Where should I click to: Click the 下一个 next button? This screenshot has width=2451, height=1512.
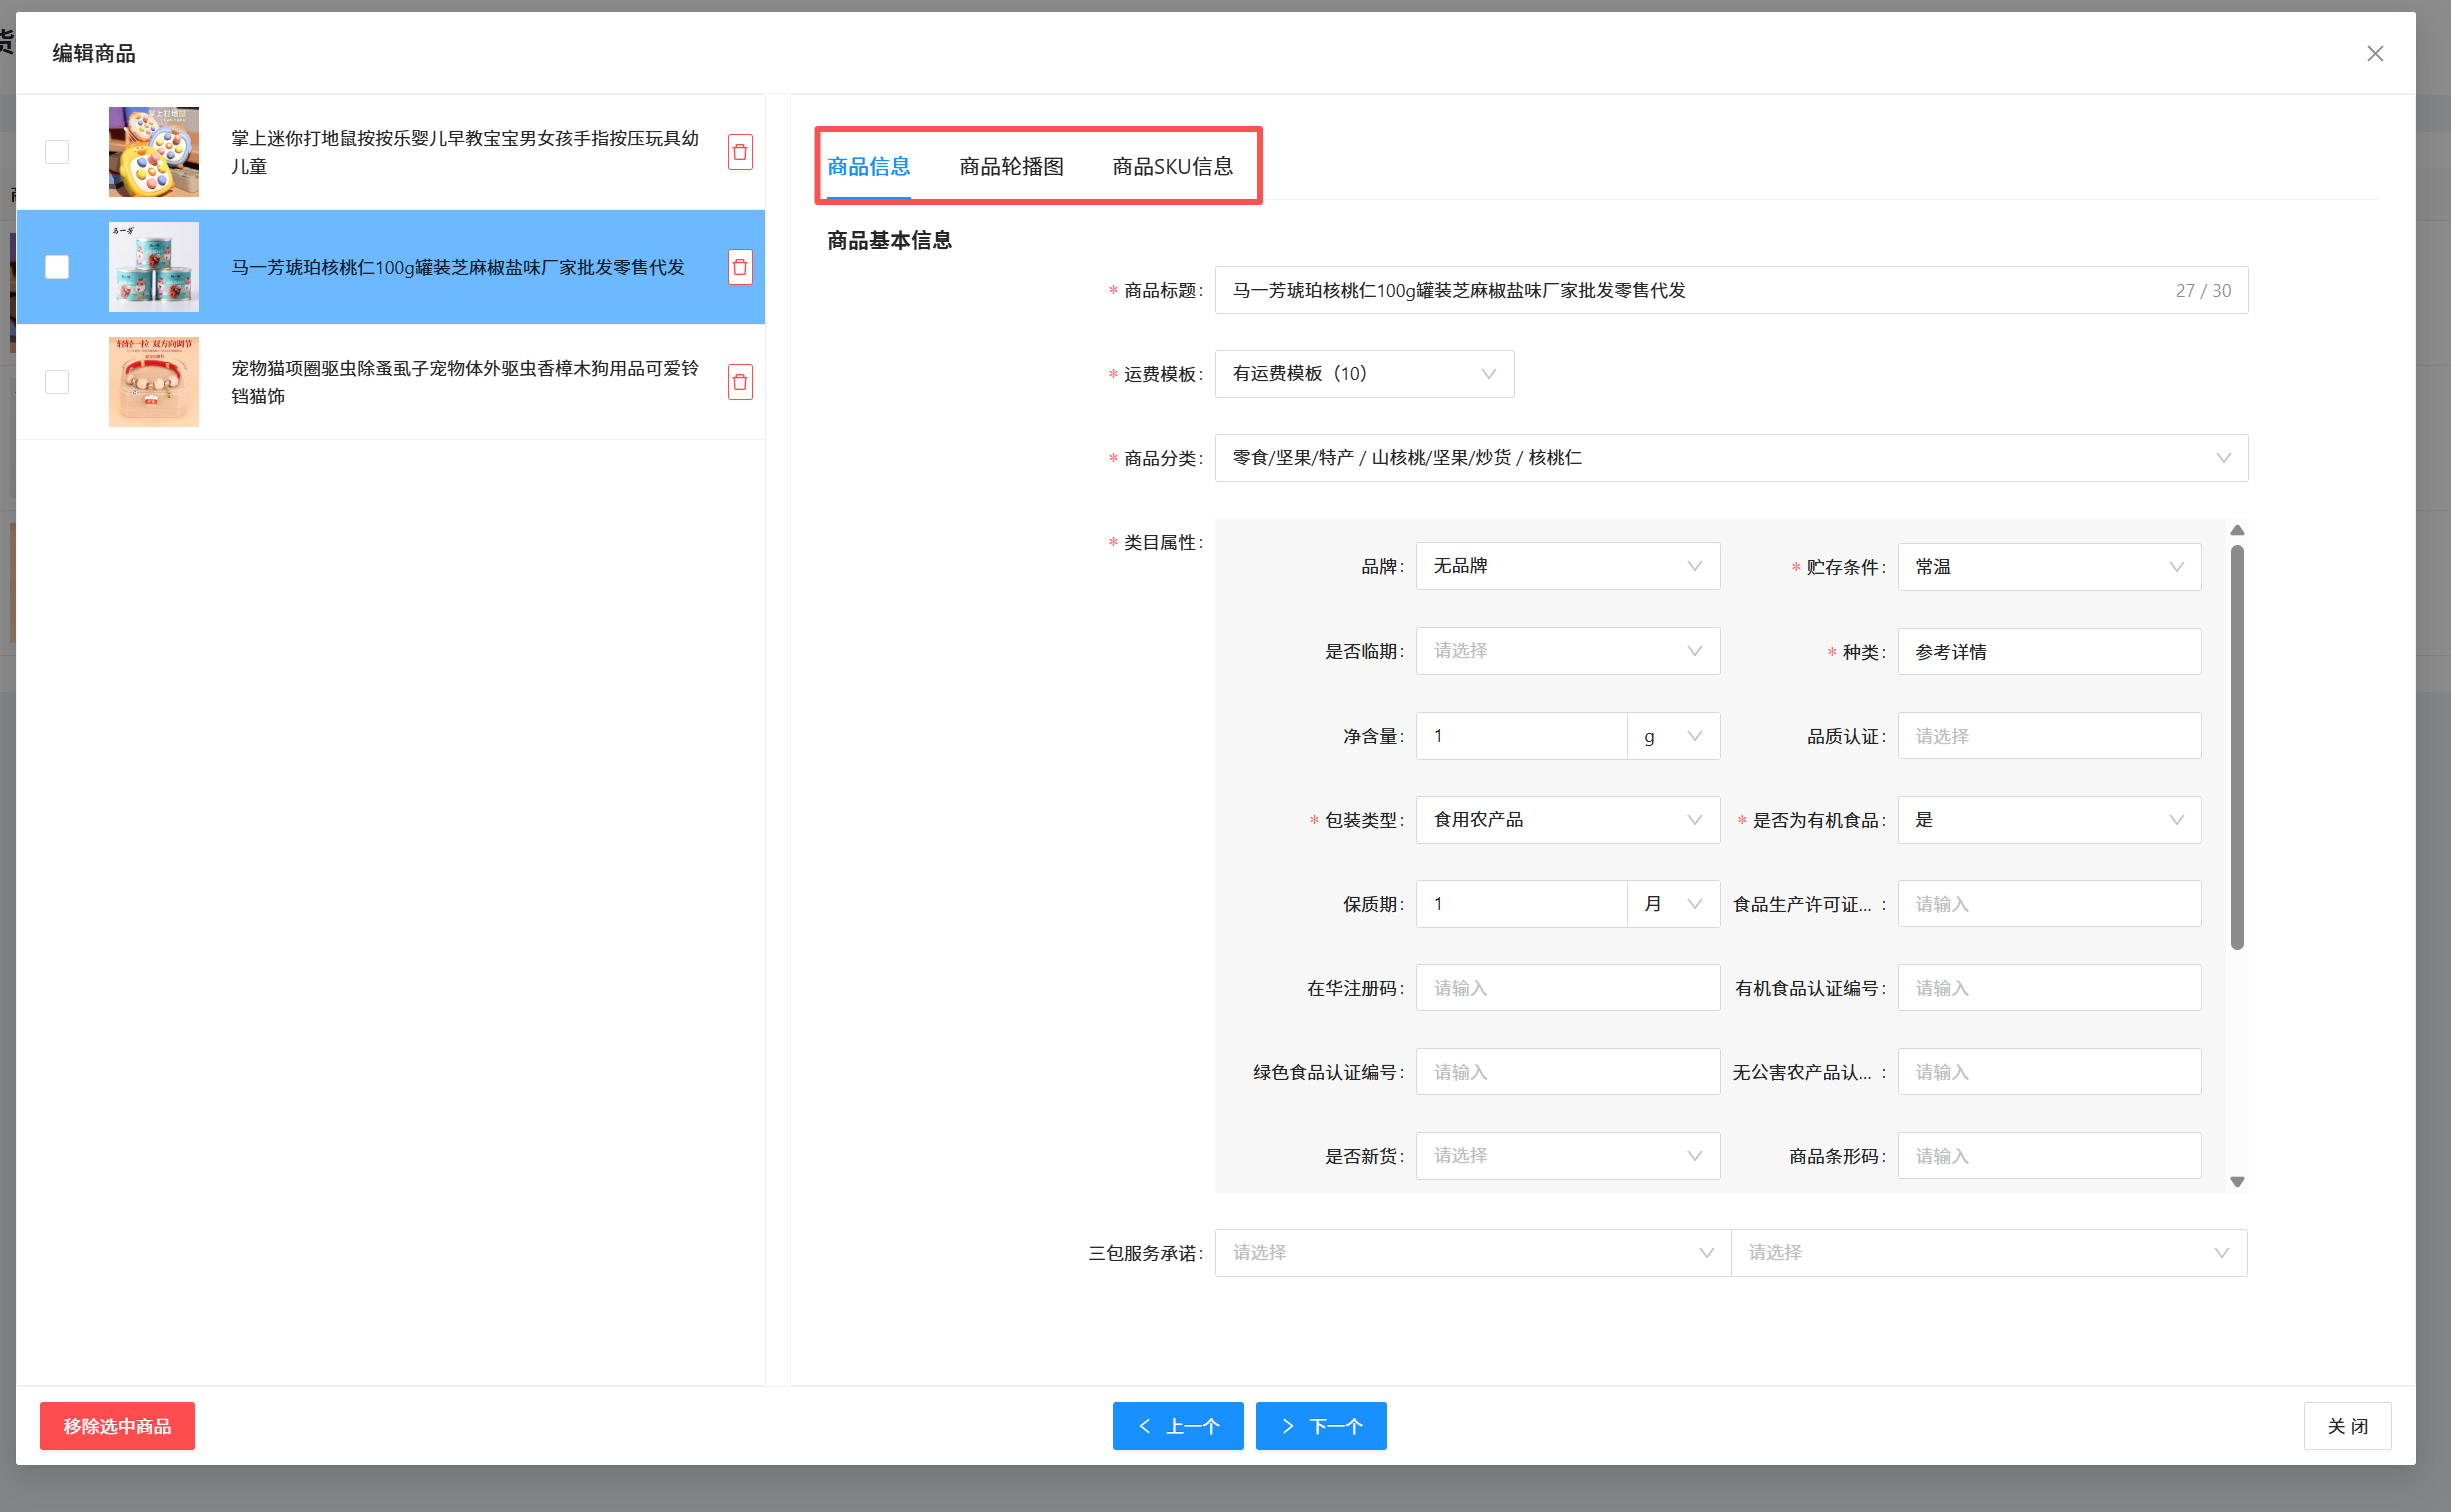point(1320,1426)
